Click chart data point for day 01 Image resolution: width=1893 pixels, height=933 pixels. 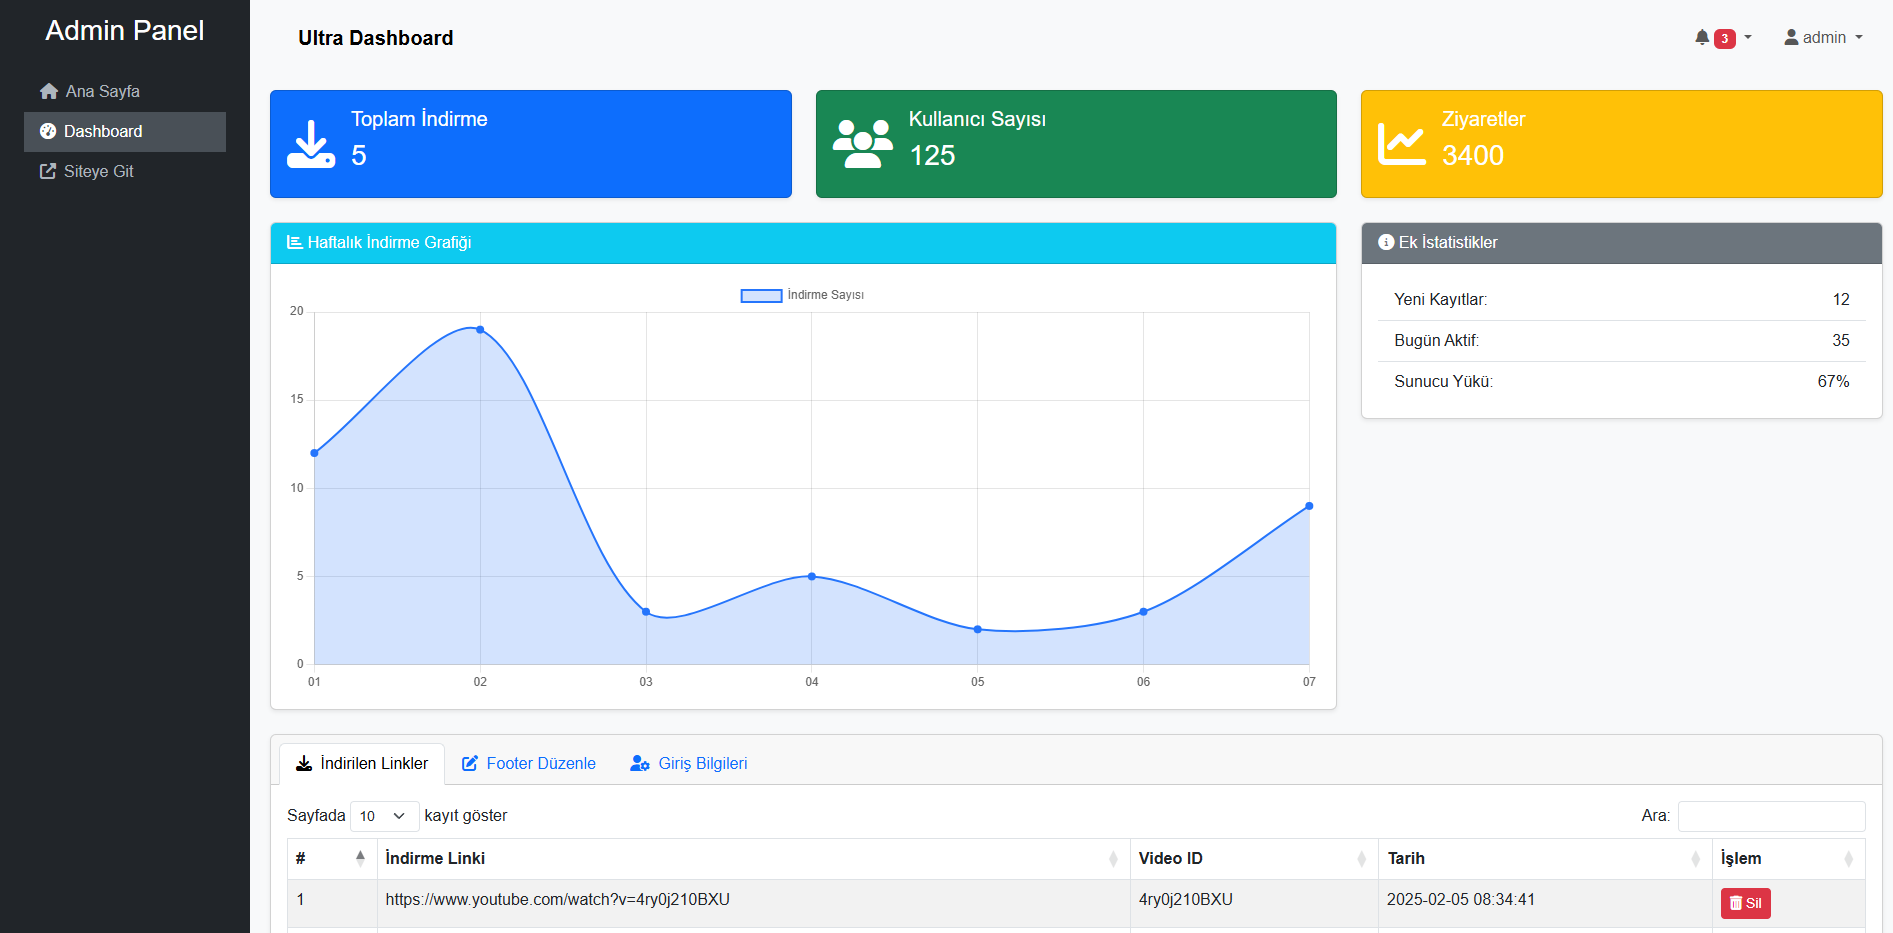(314, 453)
